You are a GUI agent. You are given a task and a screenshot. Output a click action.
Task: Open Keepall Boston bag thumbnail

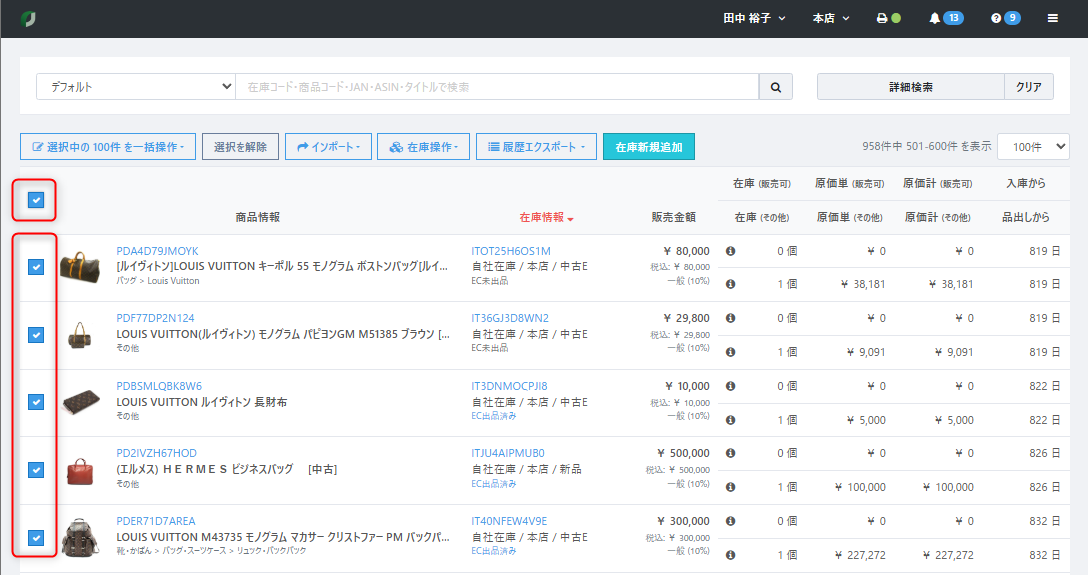click(x=80, y=267)
